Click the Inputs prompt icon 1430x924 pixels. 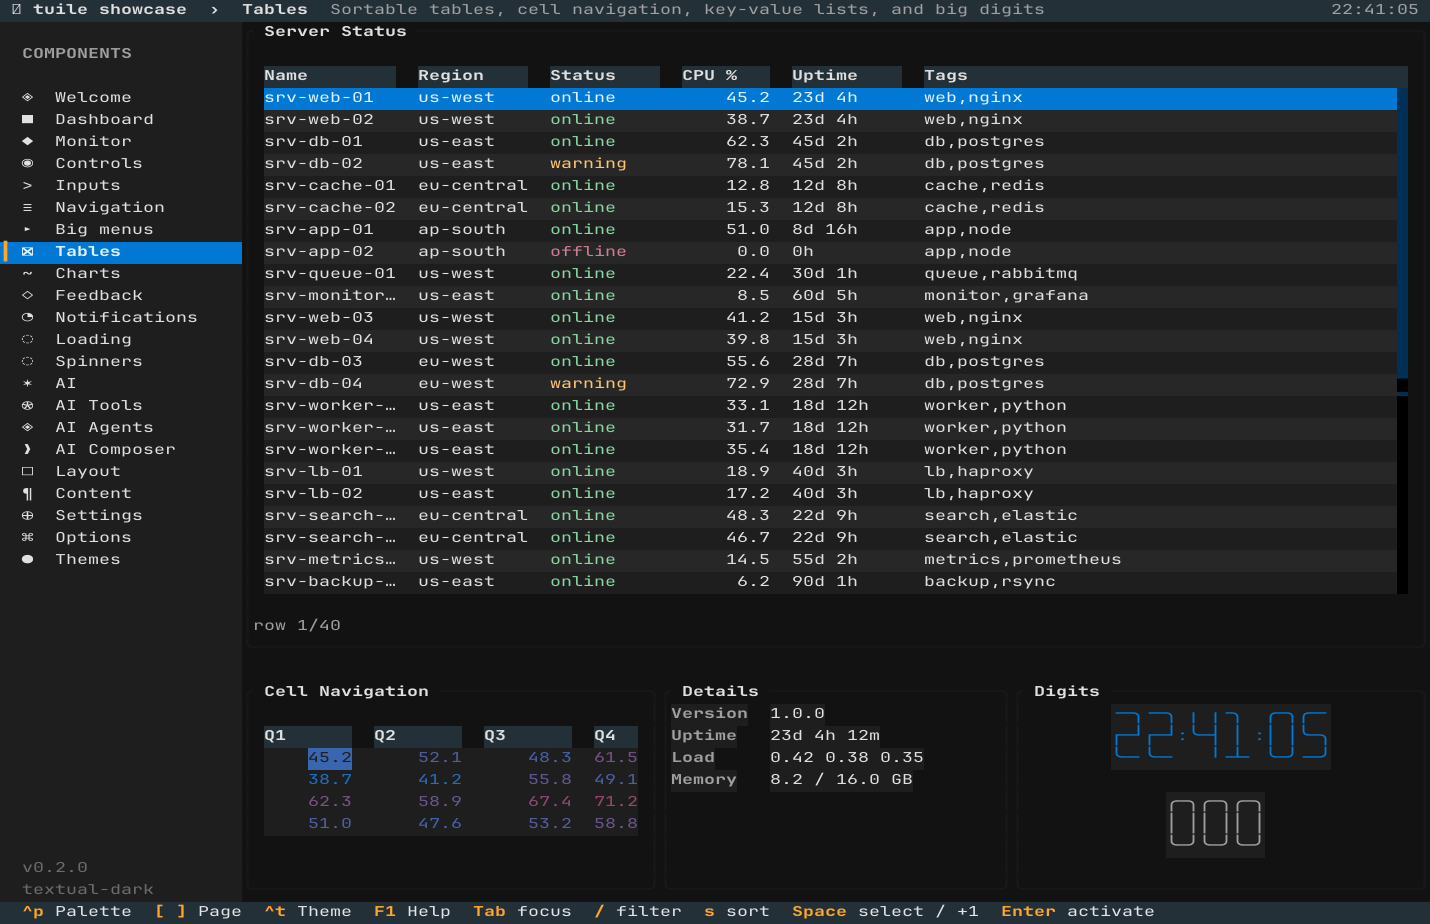(27, 185)
